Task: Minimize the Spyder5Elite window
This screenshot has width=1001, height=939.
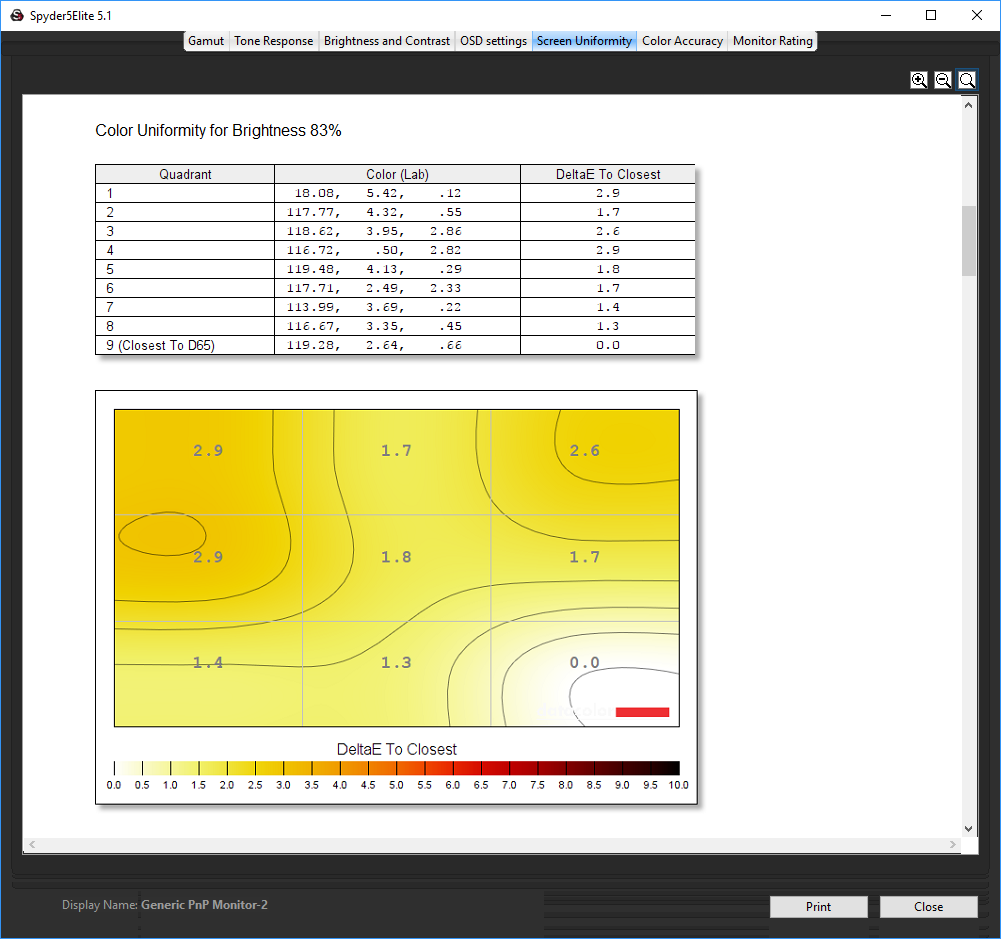Action: tap(885, 15)
